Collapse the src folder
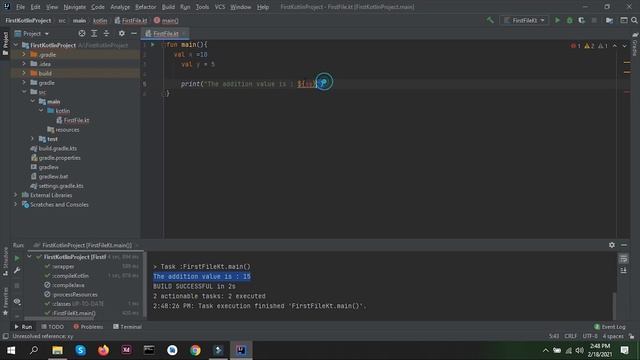This screenshot has height=360, width=640. point(24,92)
